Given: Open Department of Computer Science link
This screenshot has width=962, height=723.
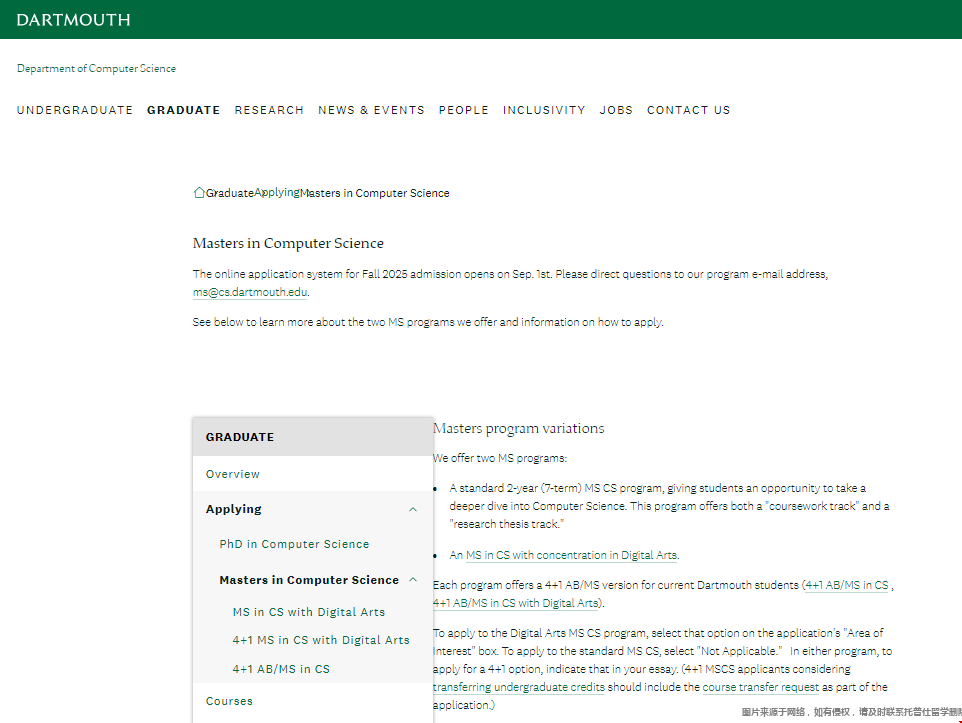Looking at the screenshot, I should pos(96,69).
